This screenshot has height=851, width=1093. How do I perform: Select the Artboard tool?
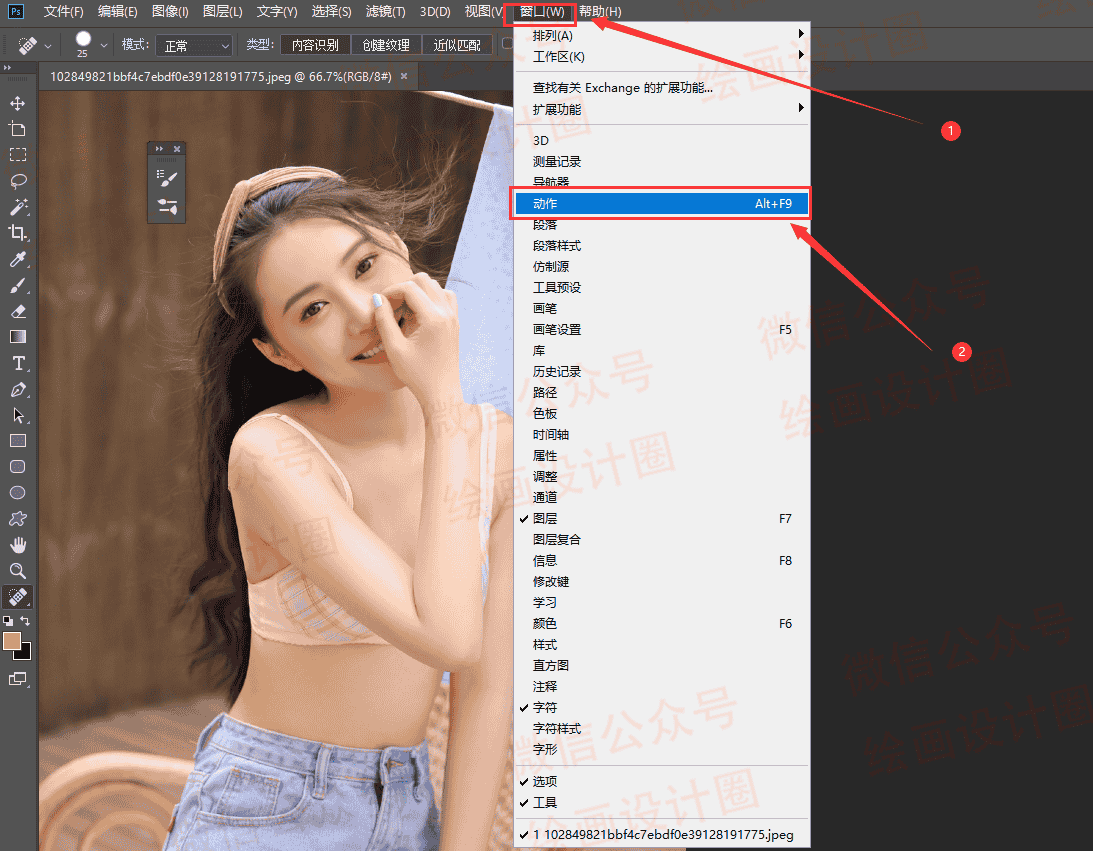pos(17,129)
